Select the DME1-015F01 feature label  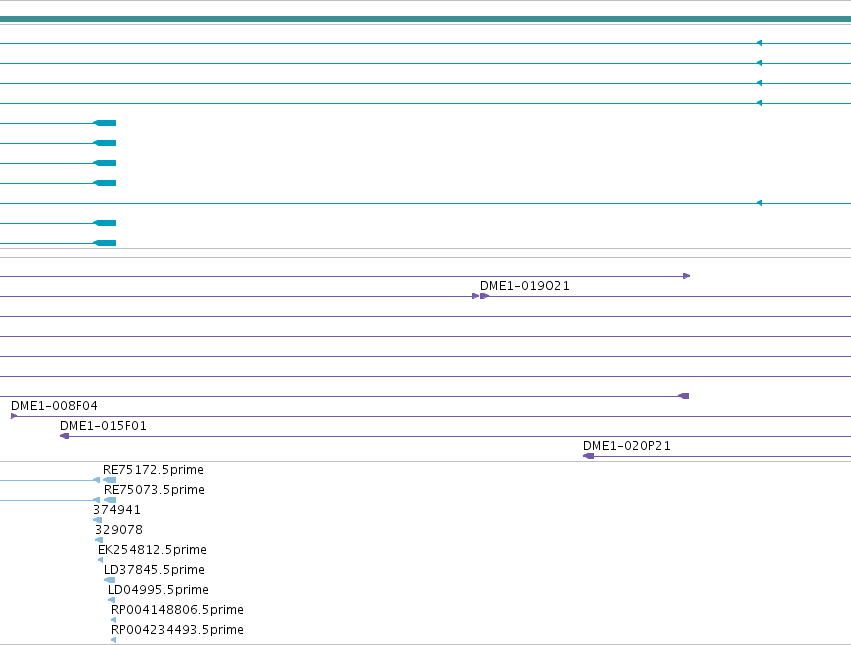[103, 426]
